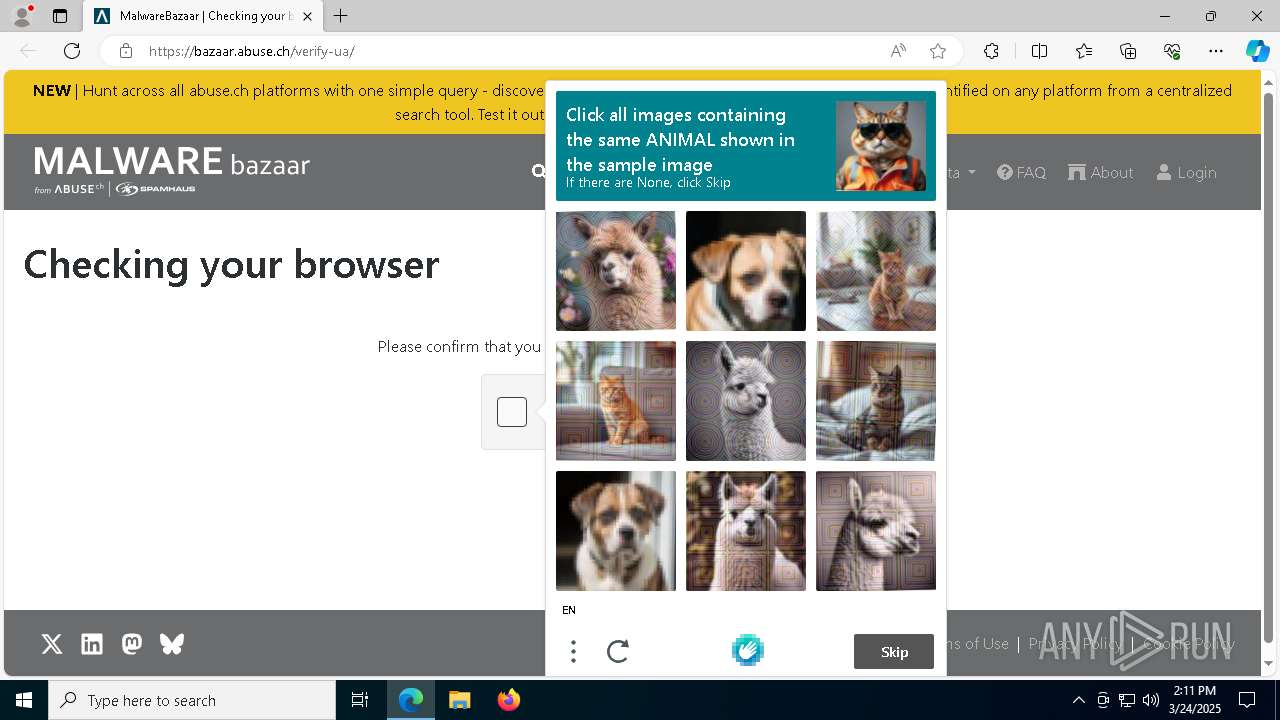Refresh the captcha challenge
This screenshot has height=720, width=1280.
[x=618, y=652]
